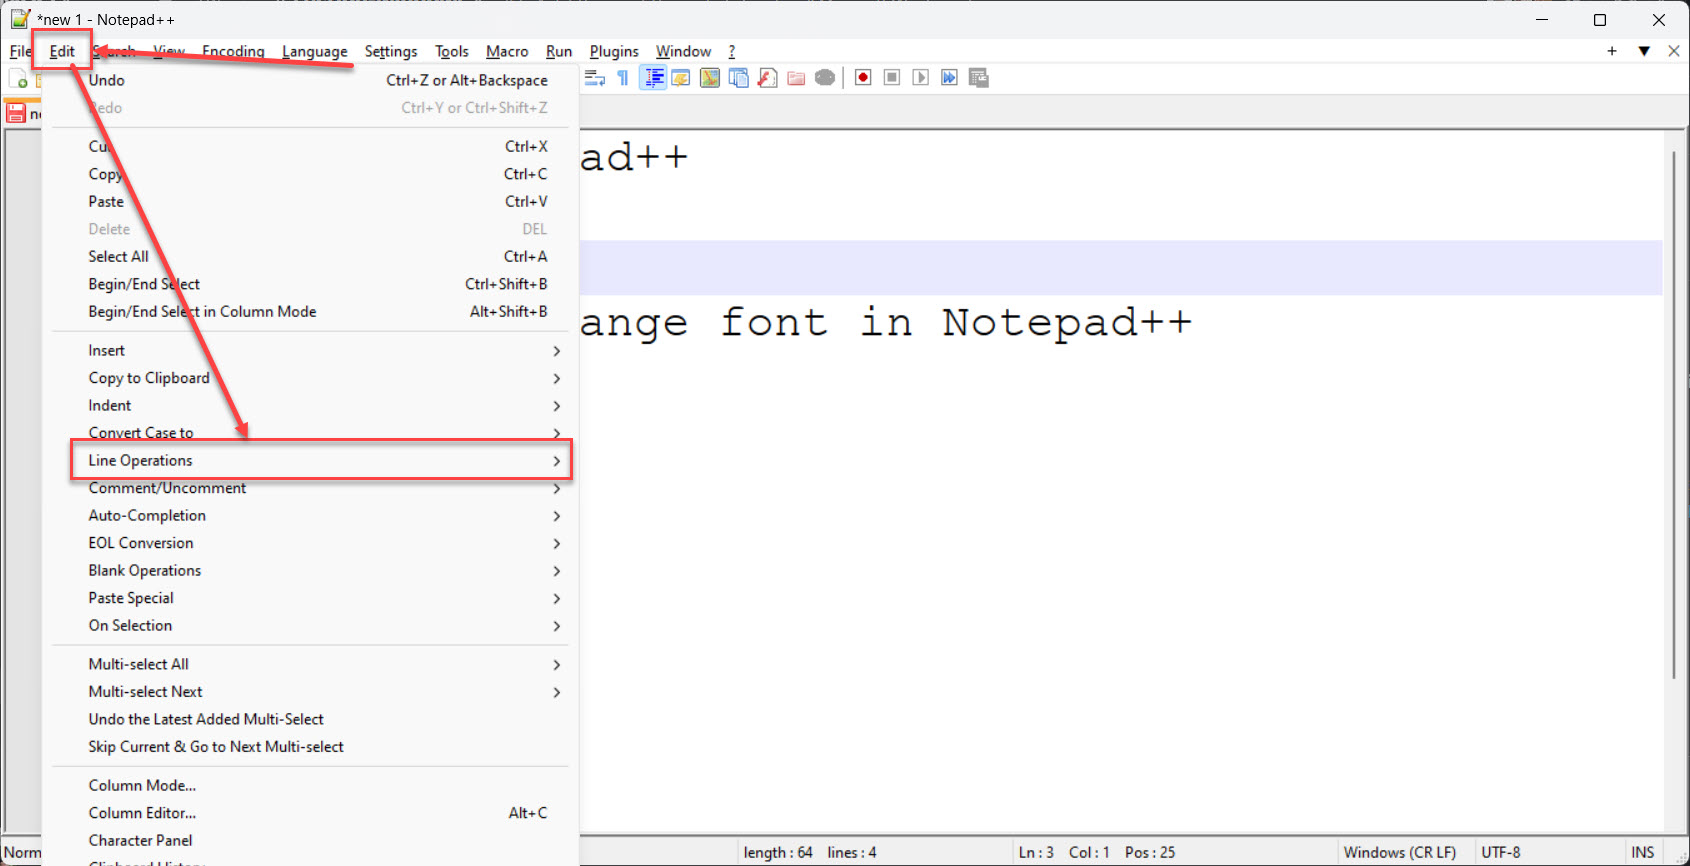
Task: Toggle the Show Indent Guide icon
Action: click(653, 78)
